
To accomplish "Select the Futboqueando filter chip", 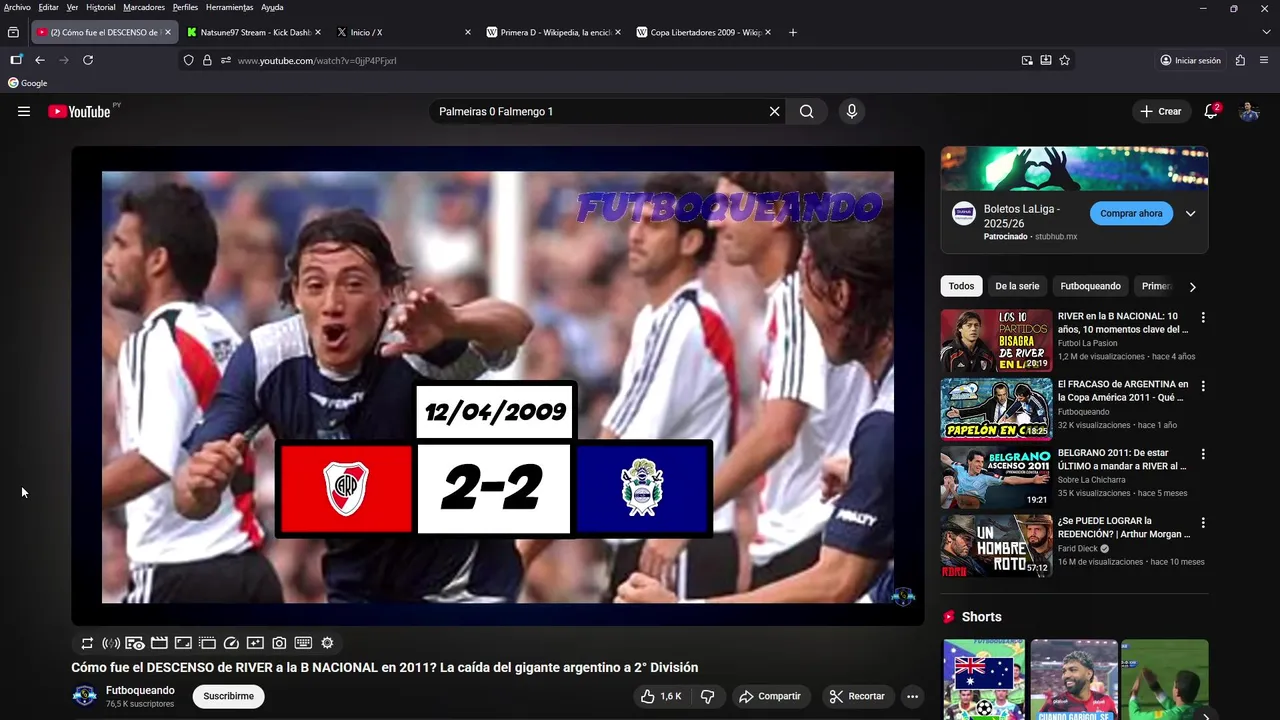I will (1090, 286).
